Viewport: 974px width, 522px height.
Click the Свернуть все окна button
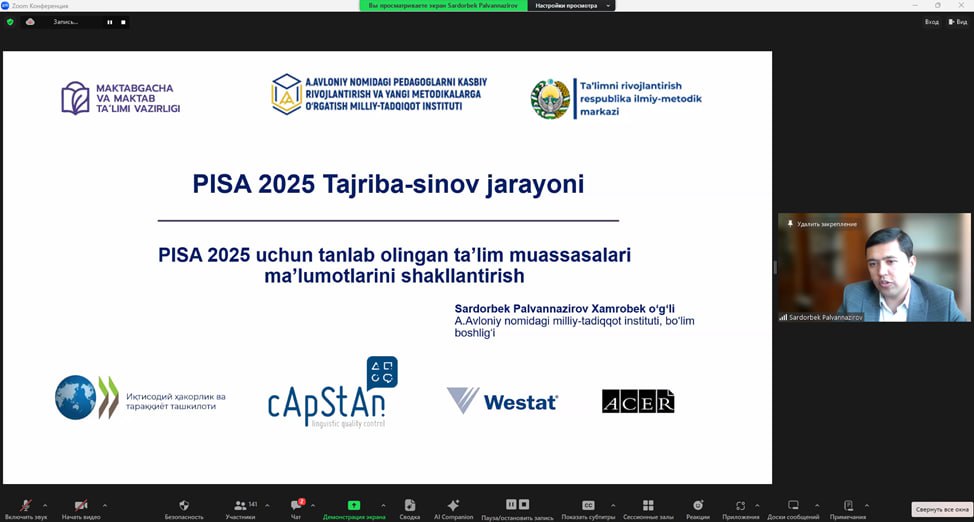coord(941,509)
